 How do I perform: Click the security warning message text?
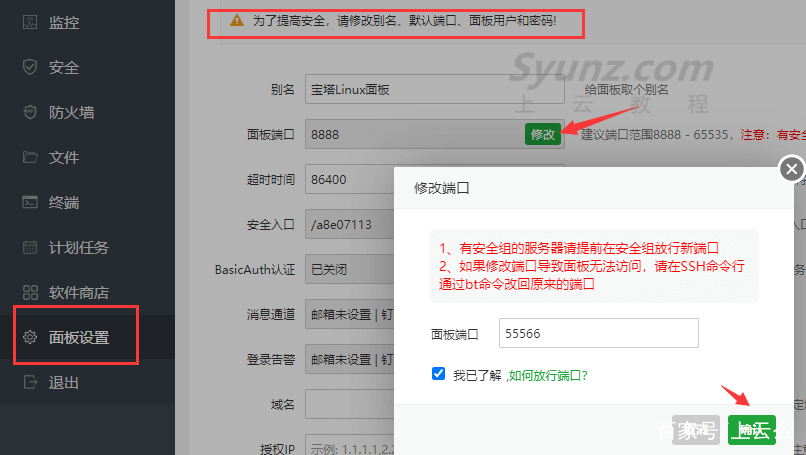coord(404,21)
